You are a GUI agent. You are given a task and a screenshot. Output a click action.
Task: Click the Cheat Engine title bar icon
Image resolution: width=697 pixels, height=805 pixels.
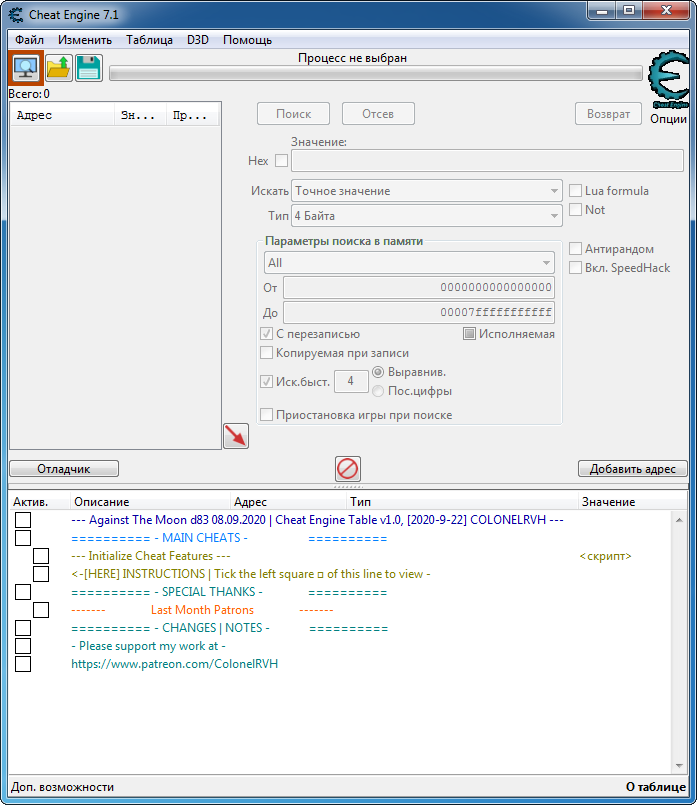(16, 14)
